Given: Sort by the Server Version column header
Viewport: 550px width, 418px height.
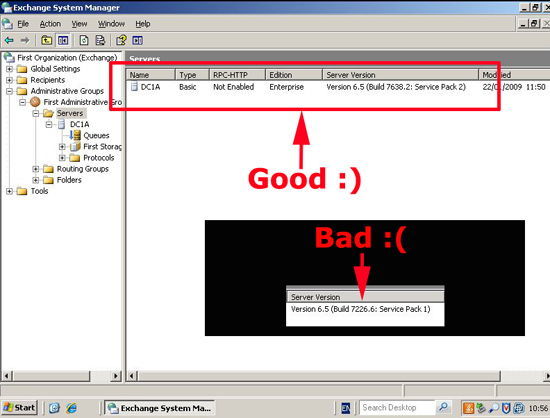Looking at the screenshot, I should pyautogui.click(x=401, y=75).
